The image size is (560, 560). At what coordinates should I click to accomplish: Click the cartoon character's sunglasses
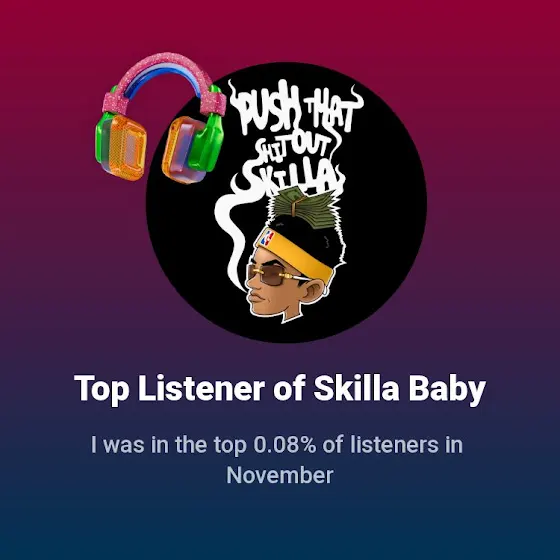pos(273,274)
